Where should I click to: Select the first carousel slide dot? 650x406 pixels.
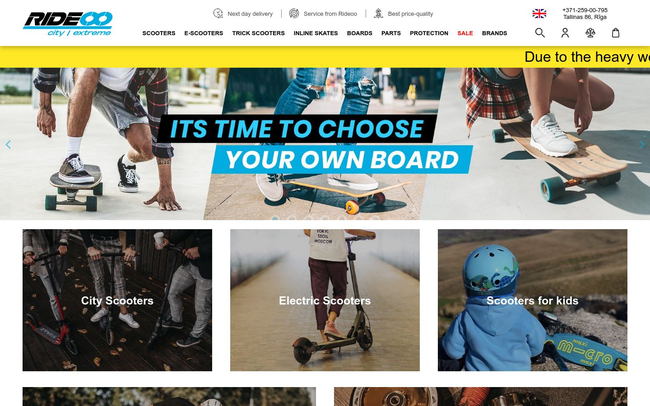[x=275, y=218]
